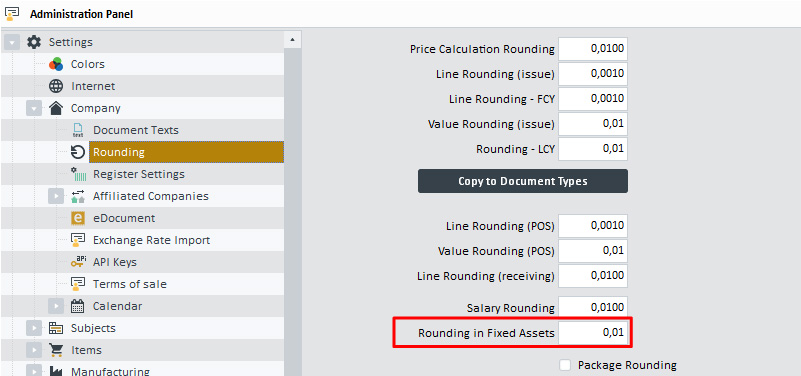The height and width of the screenshot is (376, 801).
Task: Click the Colors palette icon
Action: pos(56,64)
